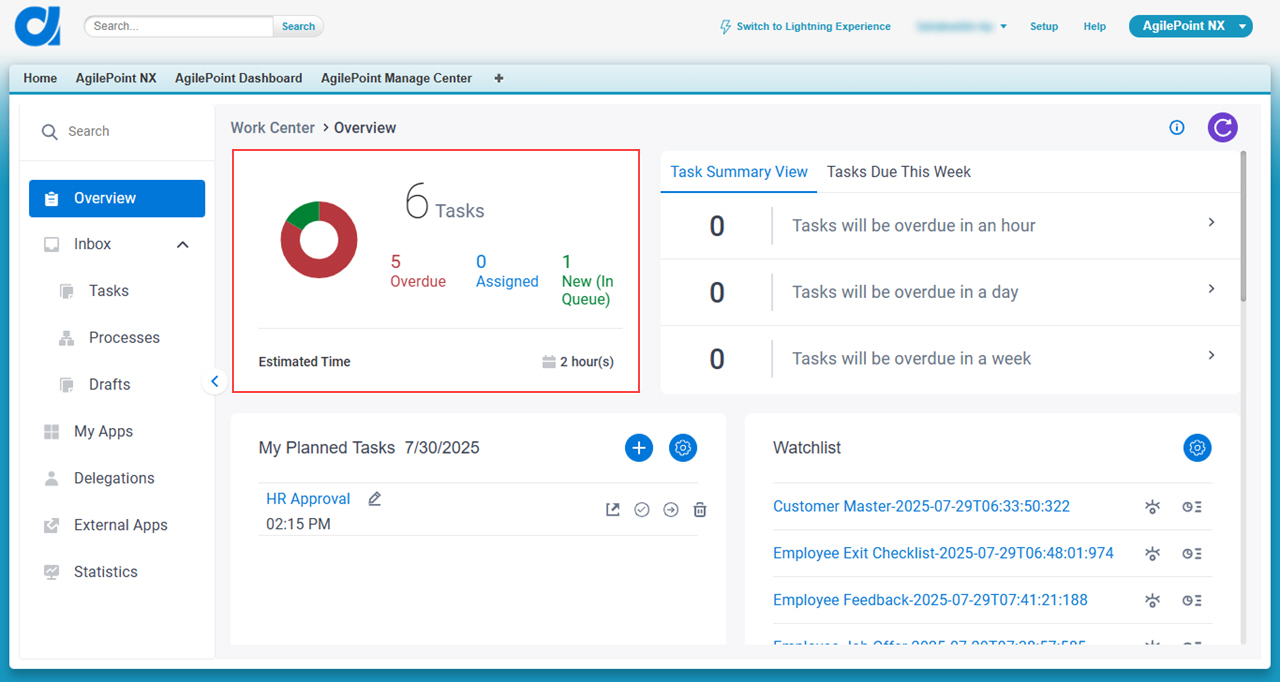
Task: Mark HR Approval complete with checkmark icon
Action: tap(642, 510)
